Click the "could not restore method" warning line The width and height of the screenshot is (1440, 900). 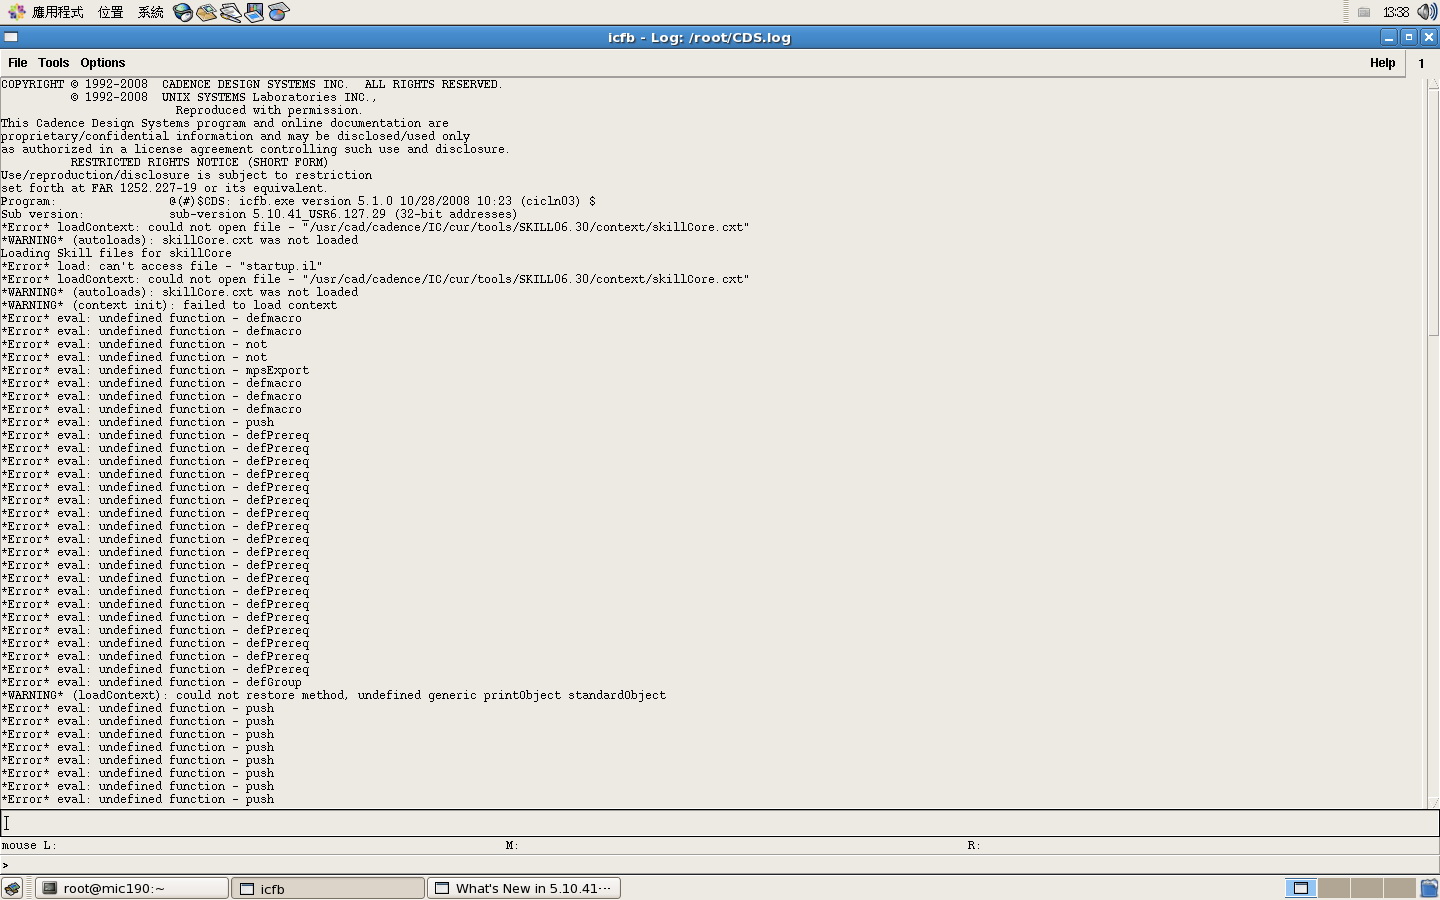point(333,695)
